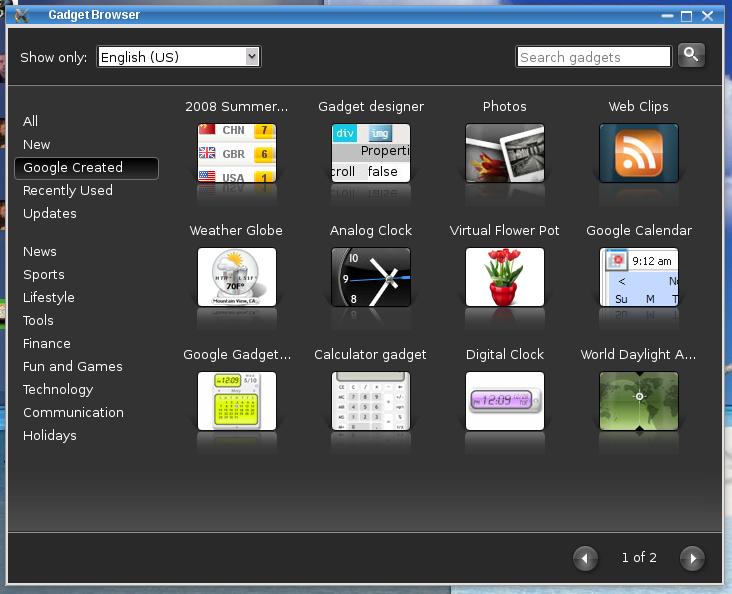Click the Digital Clock gadget icon
The image size is (732, 594).
504,401
